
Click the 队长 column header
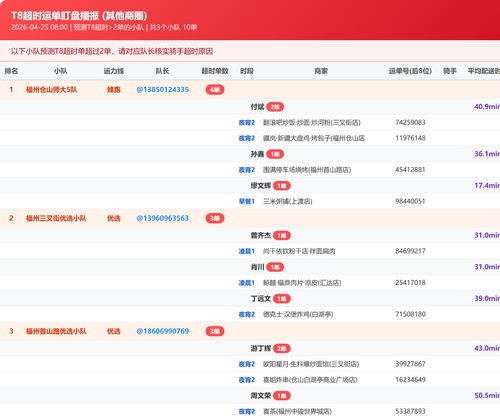coord(163,71)
